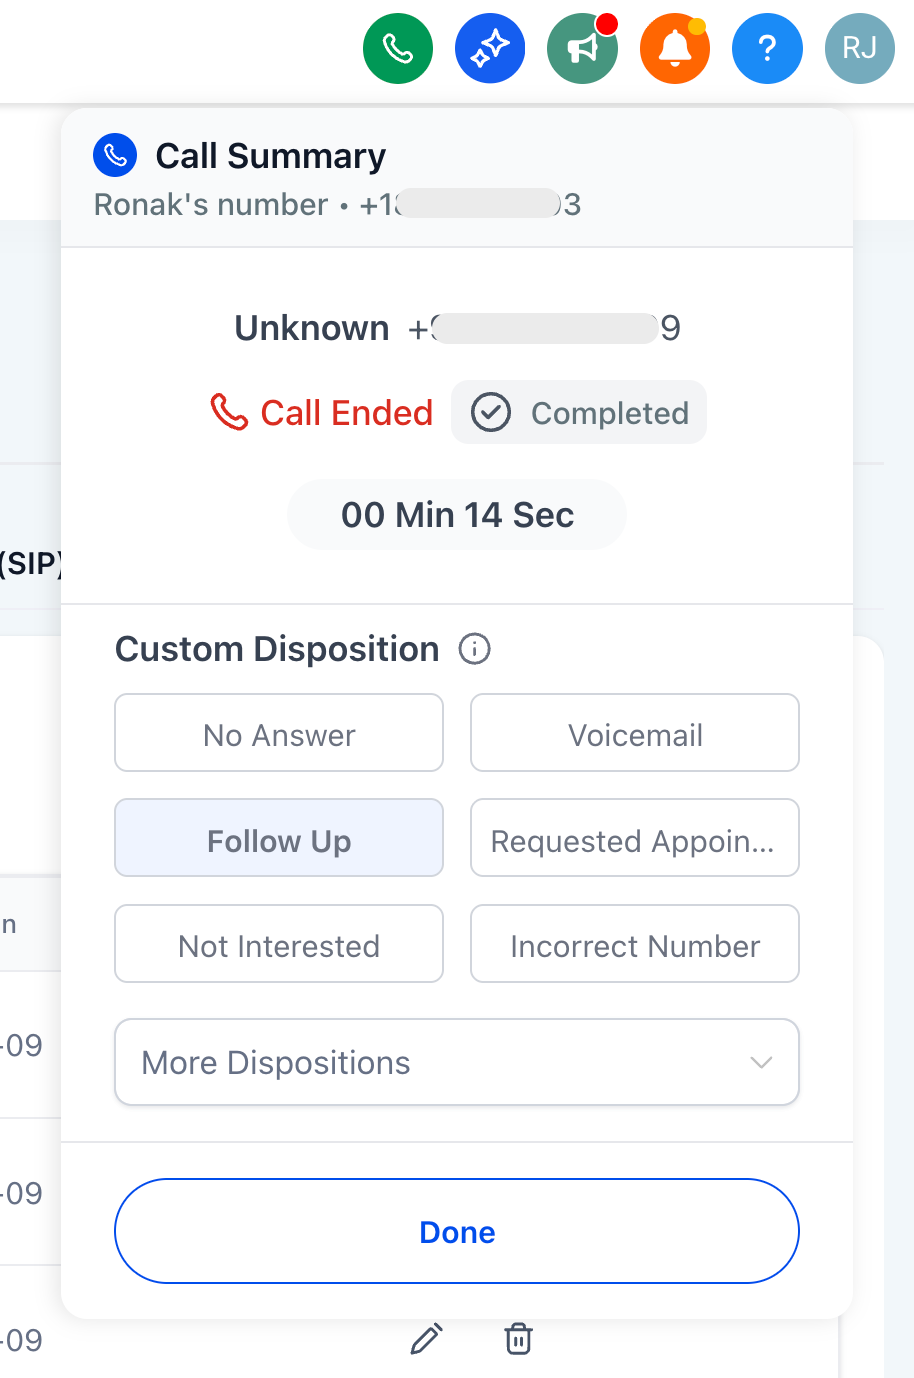Select the No Answer disposition

pos(279,733)
